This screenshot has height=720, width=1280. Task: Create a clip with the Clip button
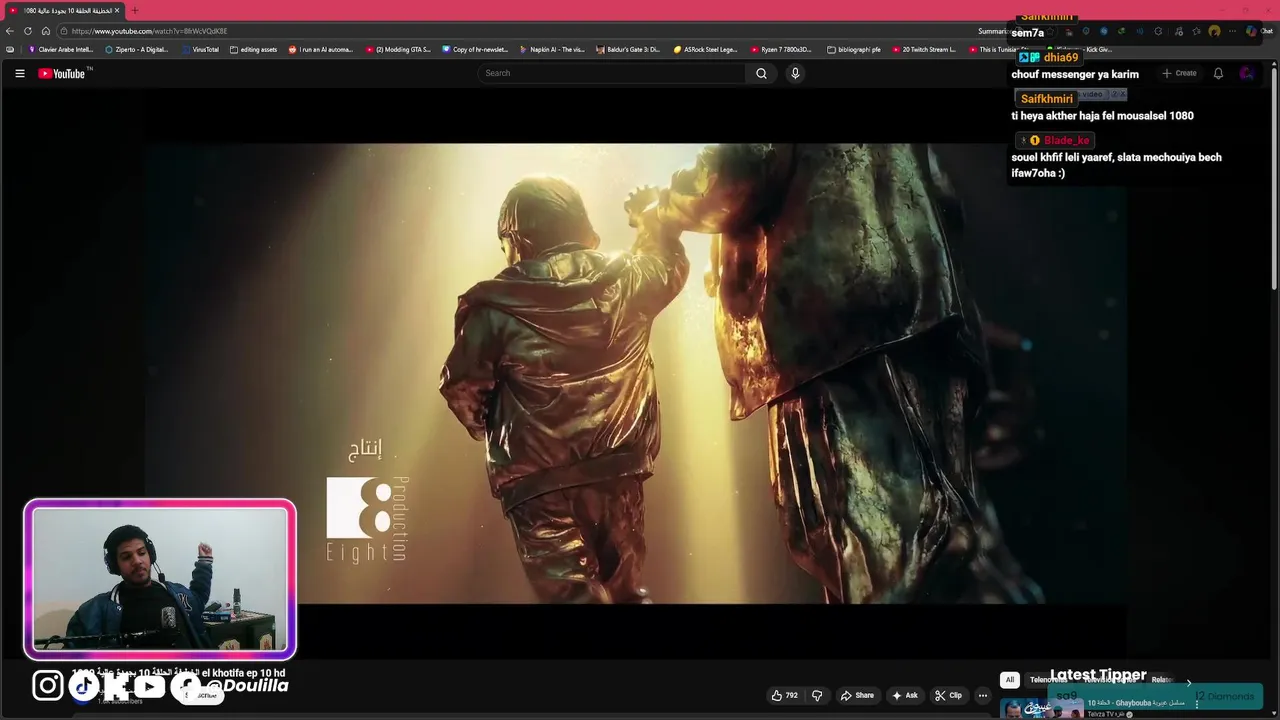948,695
